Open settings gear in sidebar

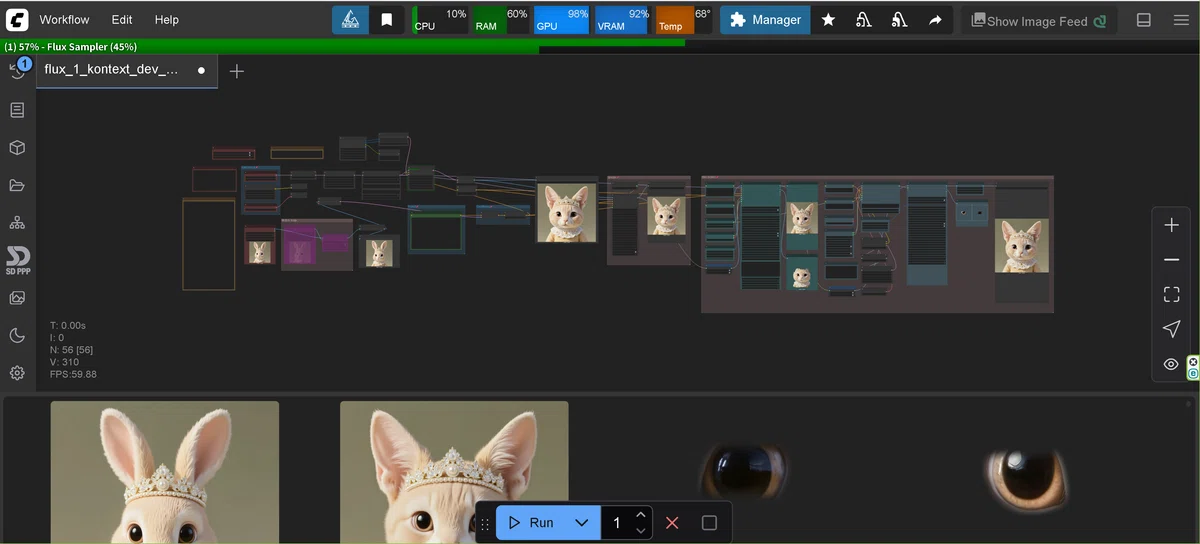click(x=17, y=373)
